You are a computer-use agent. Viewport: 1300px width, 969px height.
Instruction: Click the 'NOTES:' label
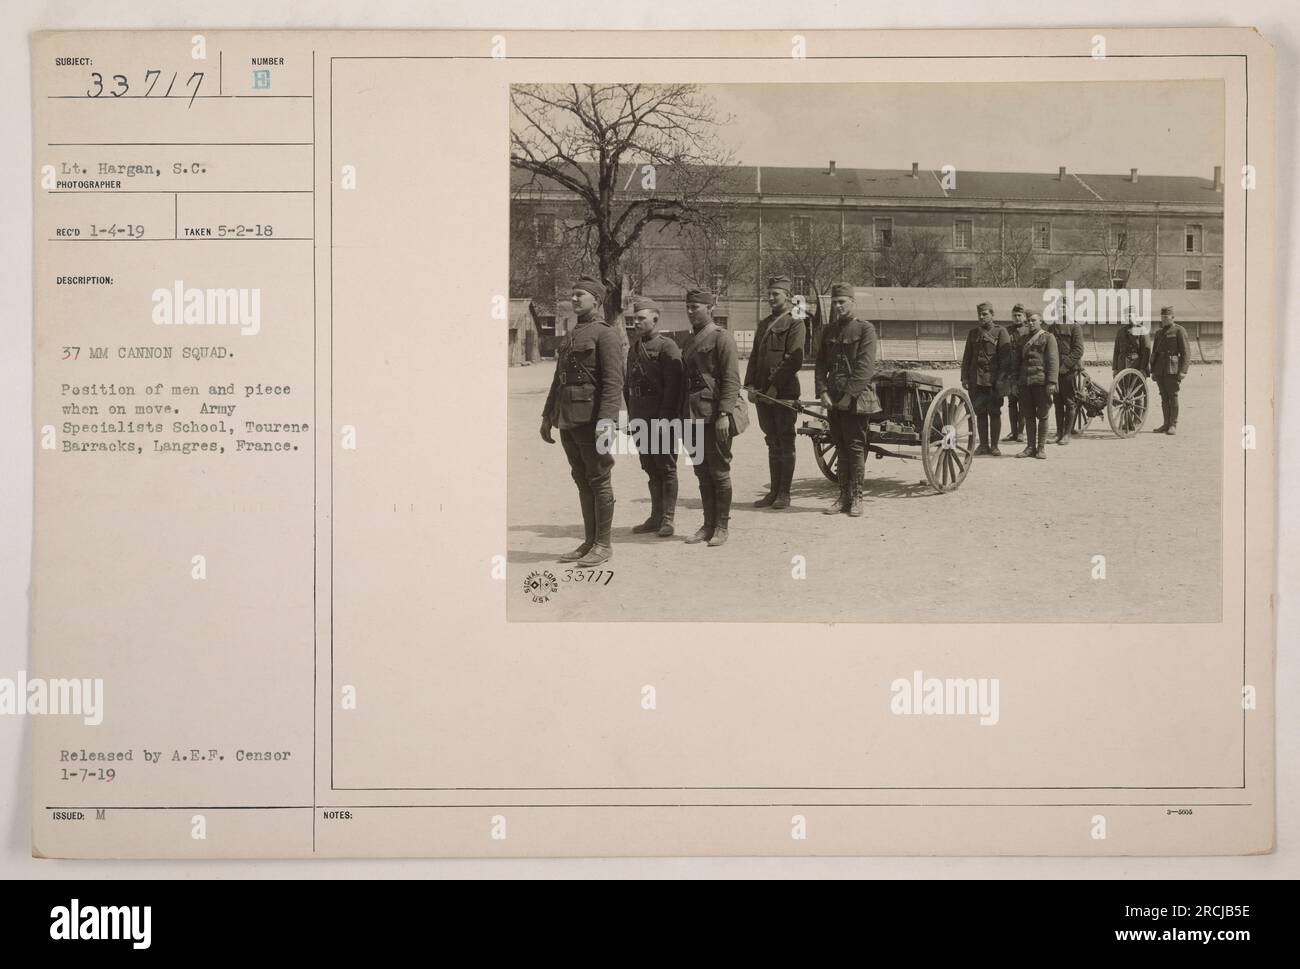pyautogui.click(x=338, y=815)
